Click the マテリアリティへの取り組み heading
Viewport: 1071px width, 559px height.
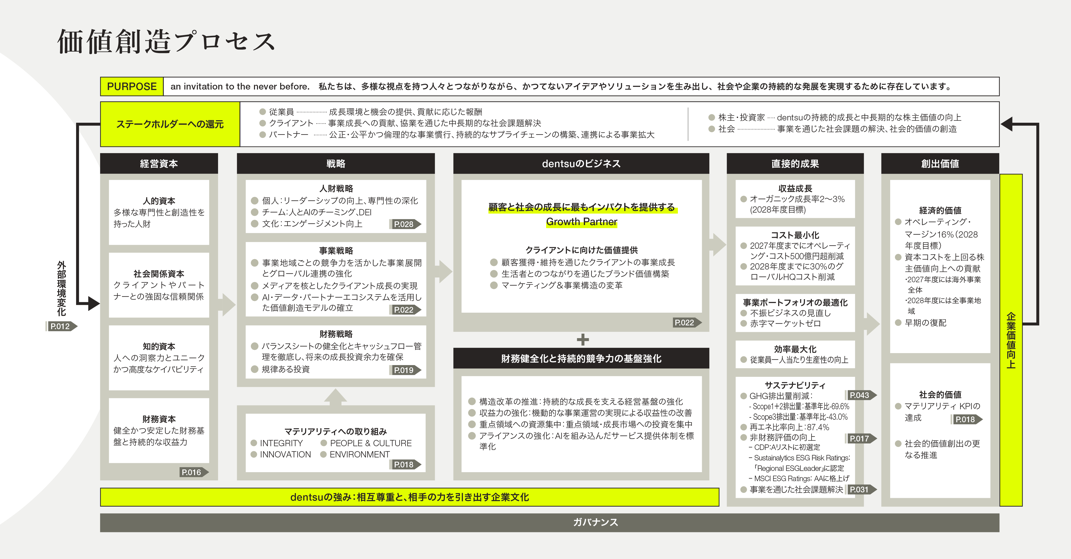tap(336, 431)
